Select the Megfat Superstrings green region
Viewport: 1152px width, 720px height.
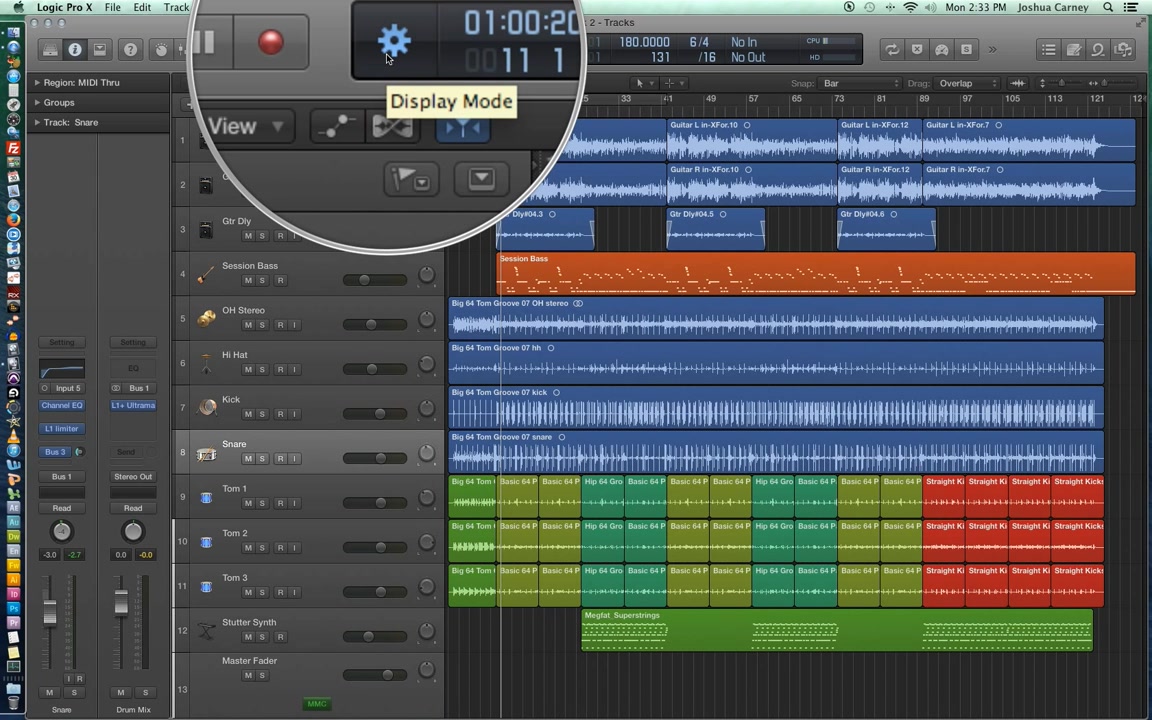pos(837,632)
